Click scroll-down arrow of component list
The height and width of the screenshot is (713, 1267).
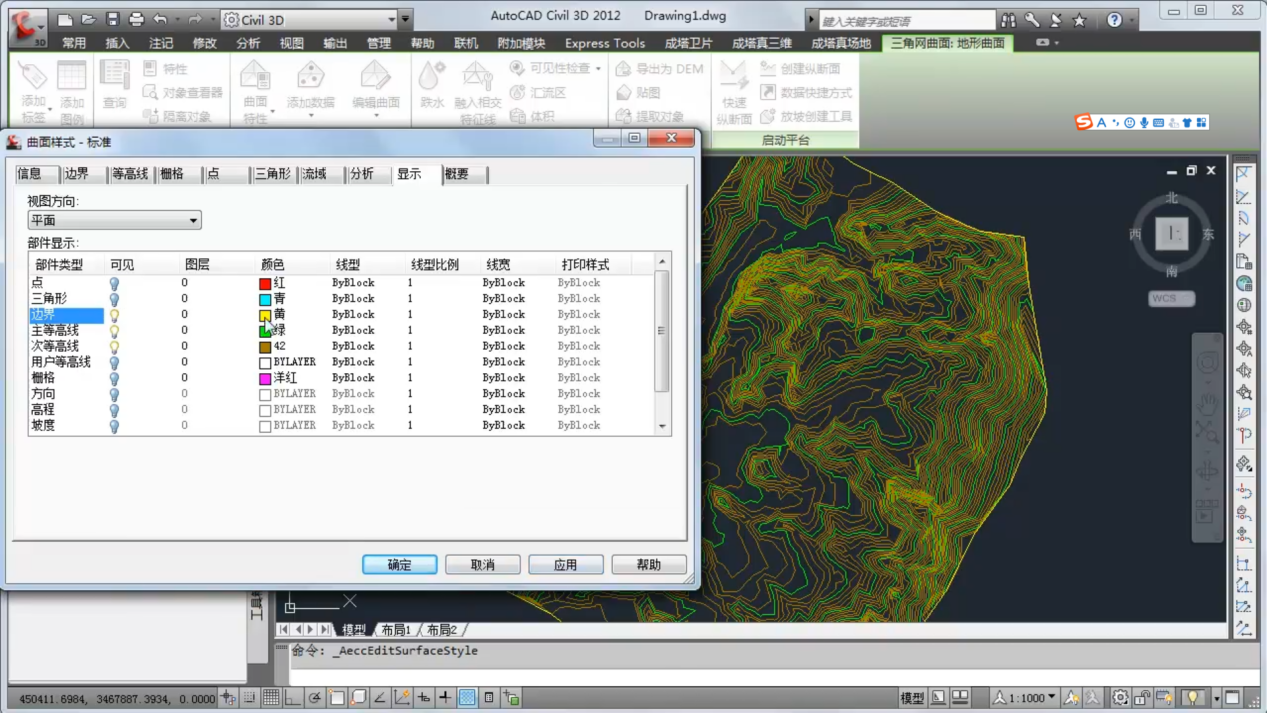(662, 427)
